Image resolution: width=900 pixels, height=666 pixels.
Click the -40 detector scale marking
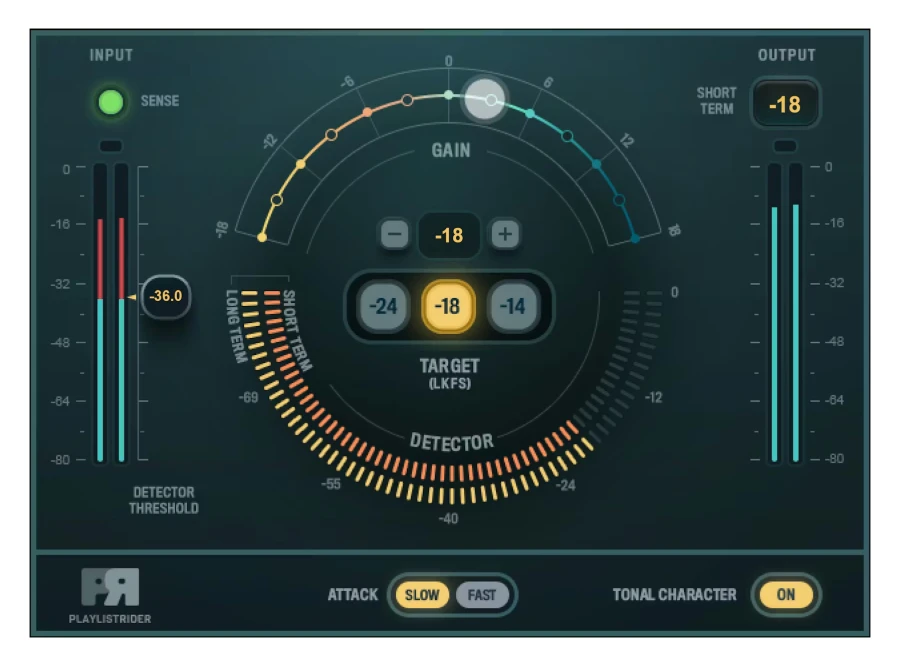[448, 518]
